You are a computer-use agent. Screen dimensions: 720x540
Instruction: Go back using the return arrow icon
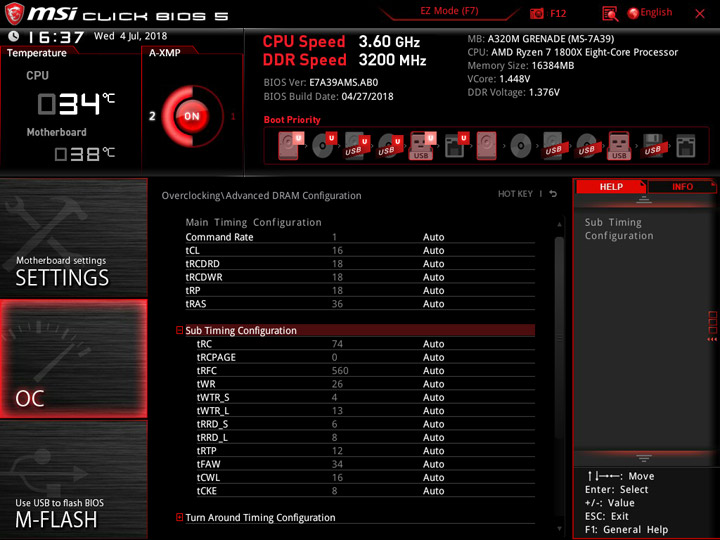coord(553,194)
